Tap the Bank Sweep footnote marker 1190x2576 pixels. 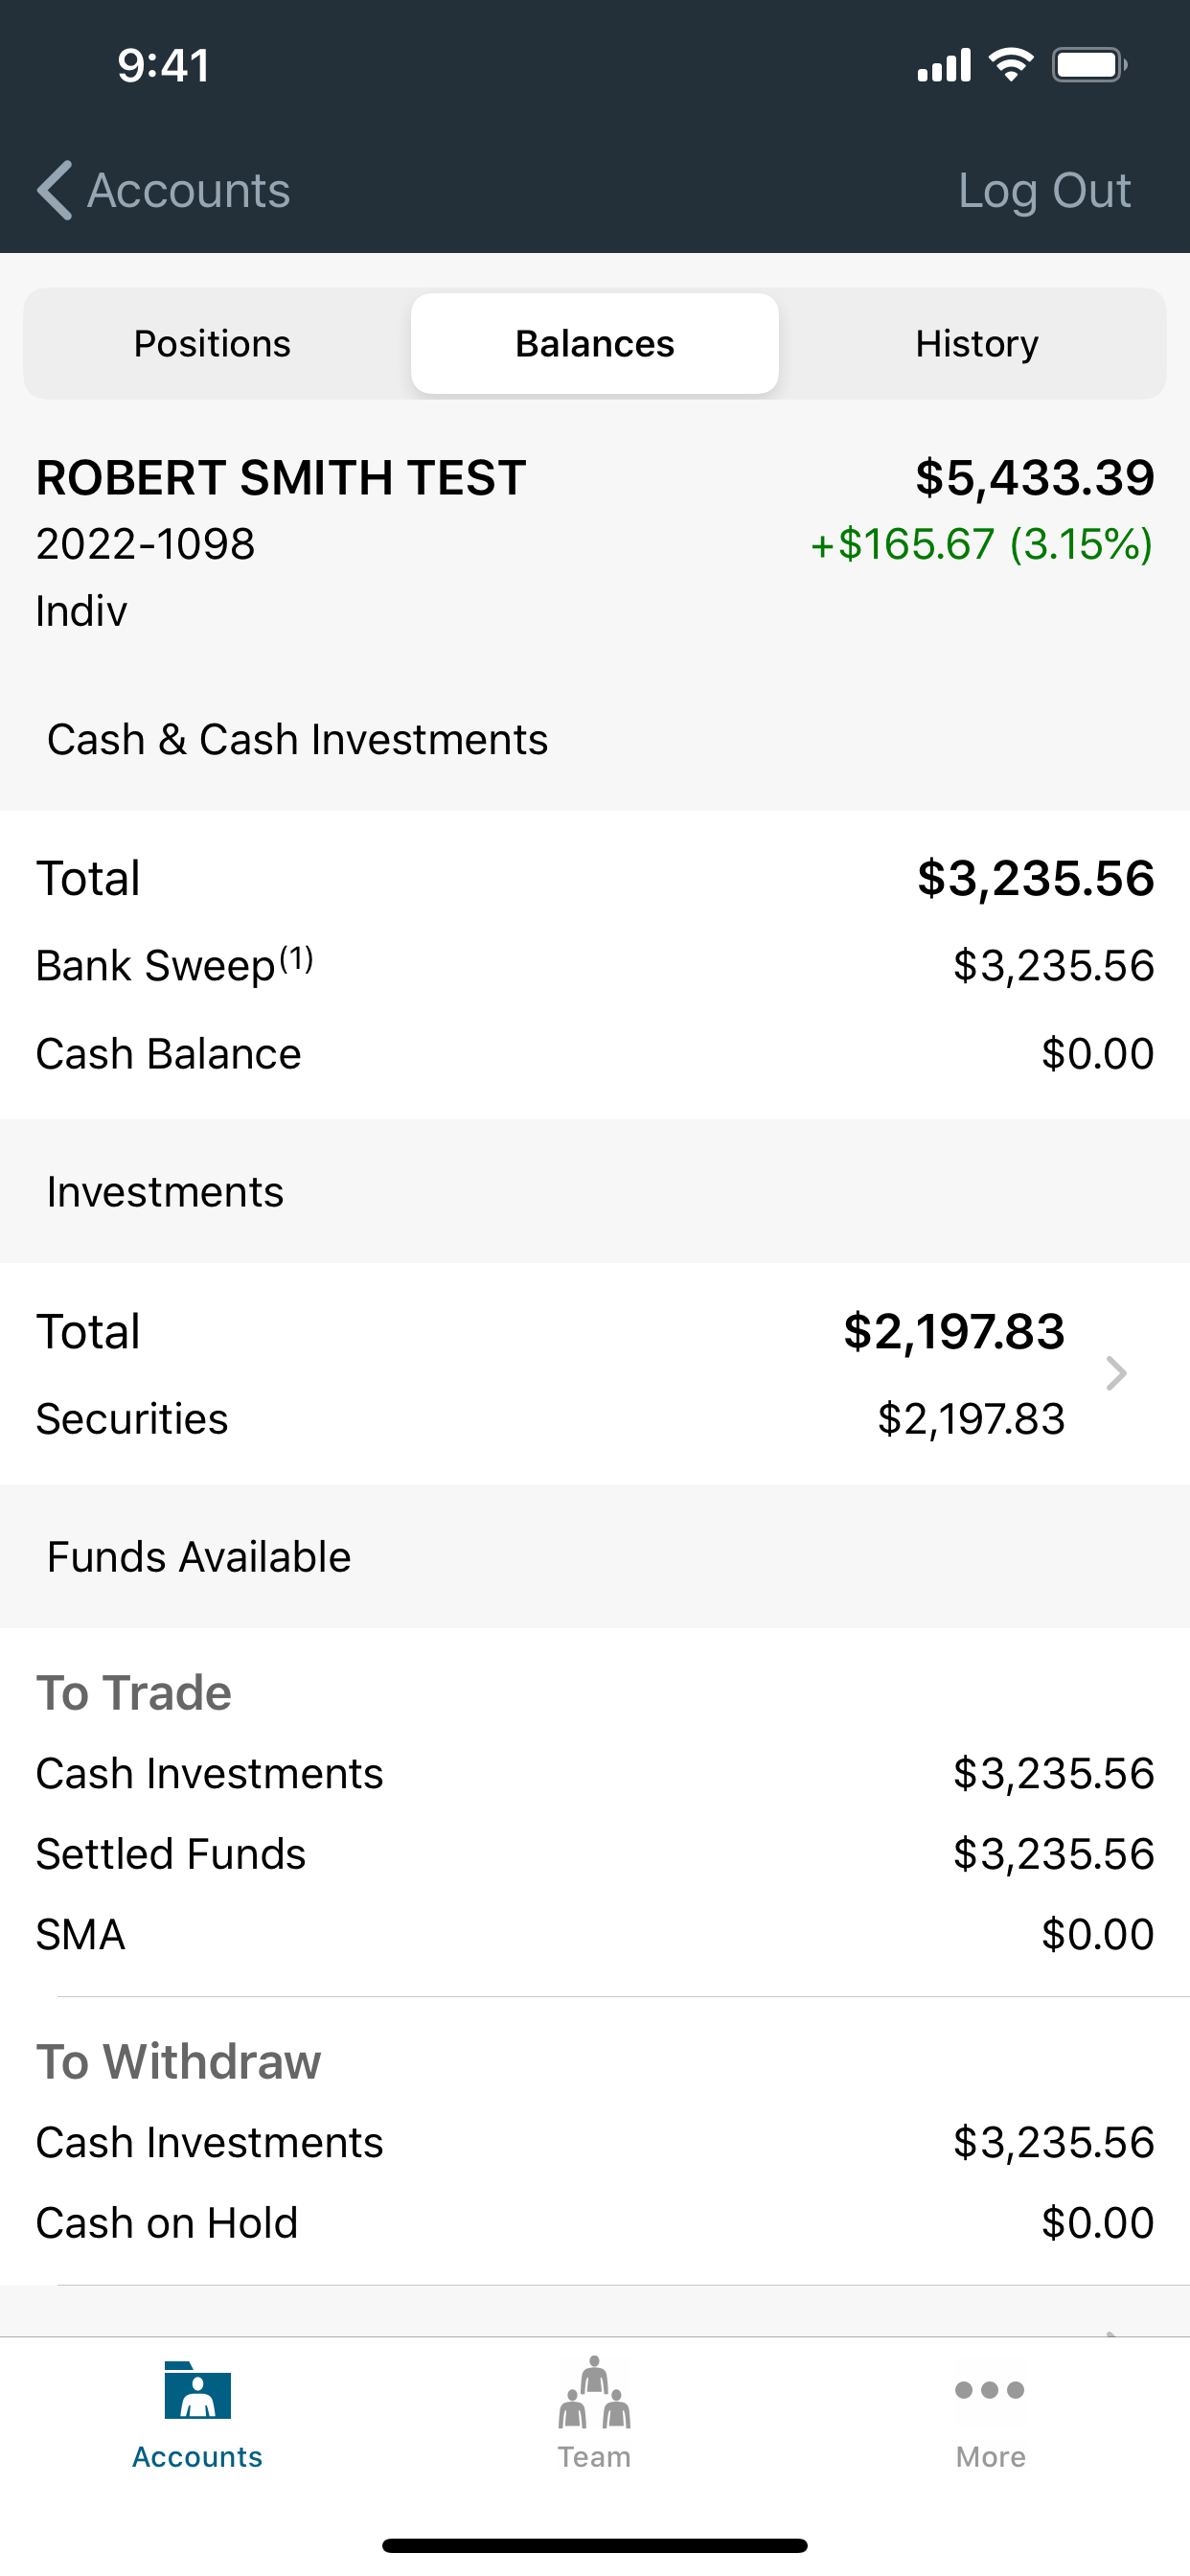(296, 960)
